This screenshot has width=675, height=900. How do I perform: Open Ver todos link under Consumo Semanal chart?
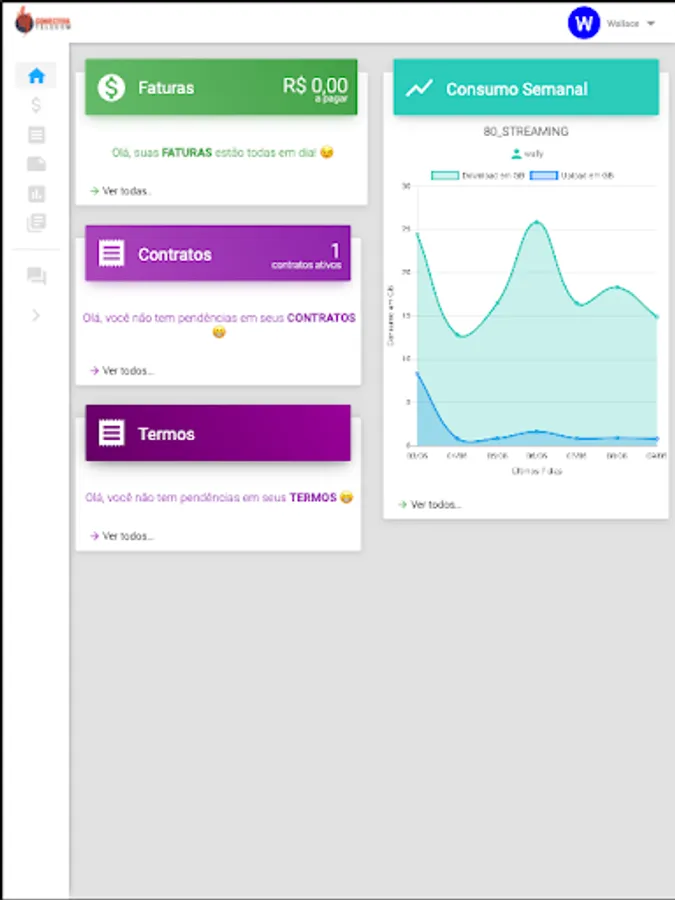click(430, 505)
